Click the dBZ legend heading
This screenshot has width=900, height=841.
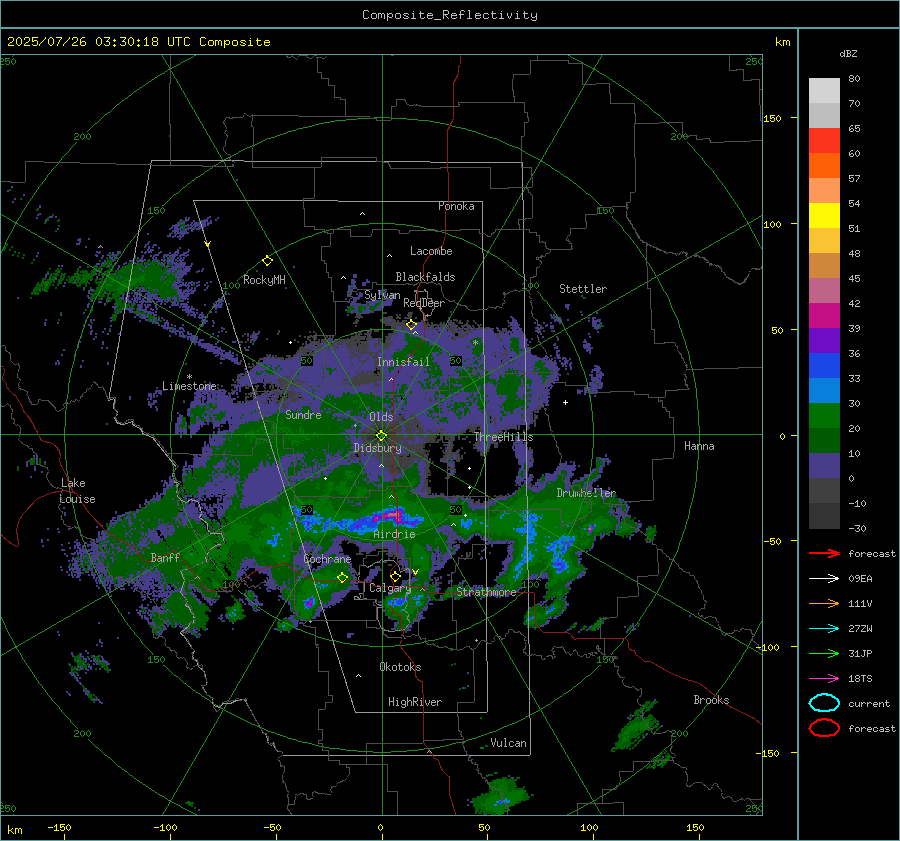(x=848, y=53)
